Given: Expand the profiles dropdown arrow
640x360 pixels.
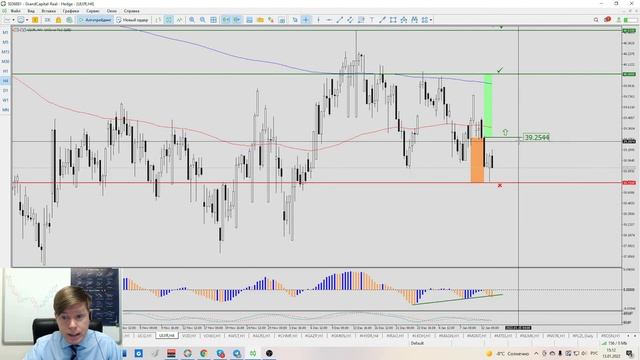Looking at the screenshot, I should [x=27, y=20].
